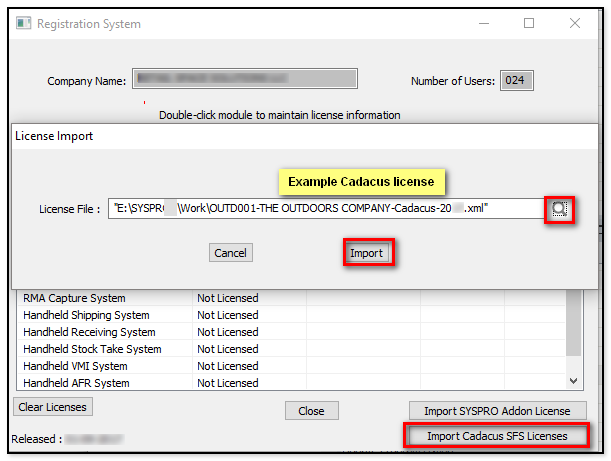Select the Number of Users field
The width and height of the screenshot is (611, 461).
coord(515,80)
